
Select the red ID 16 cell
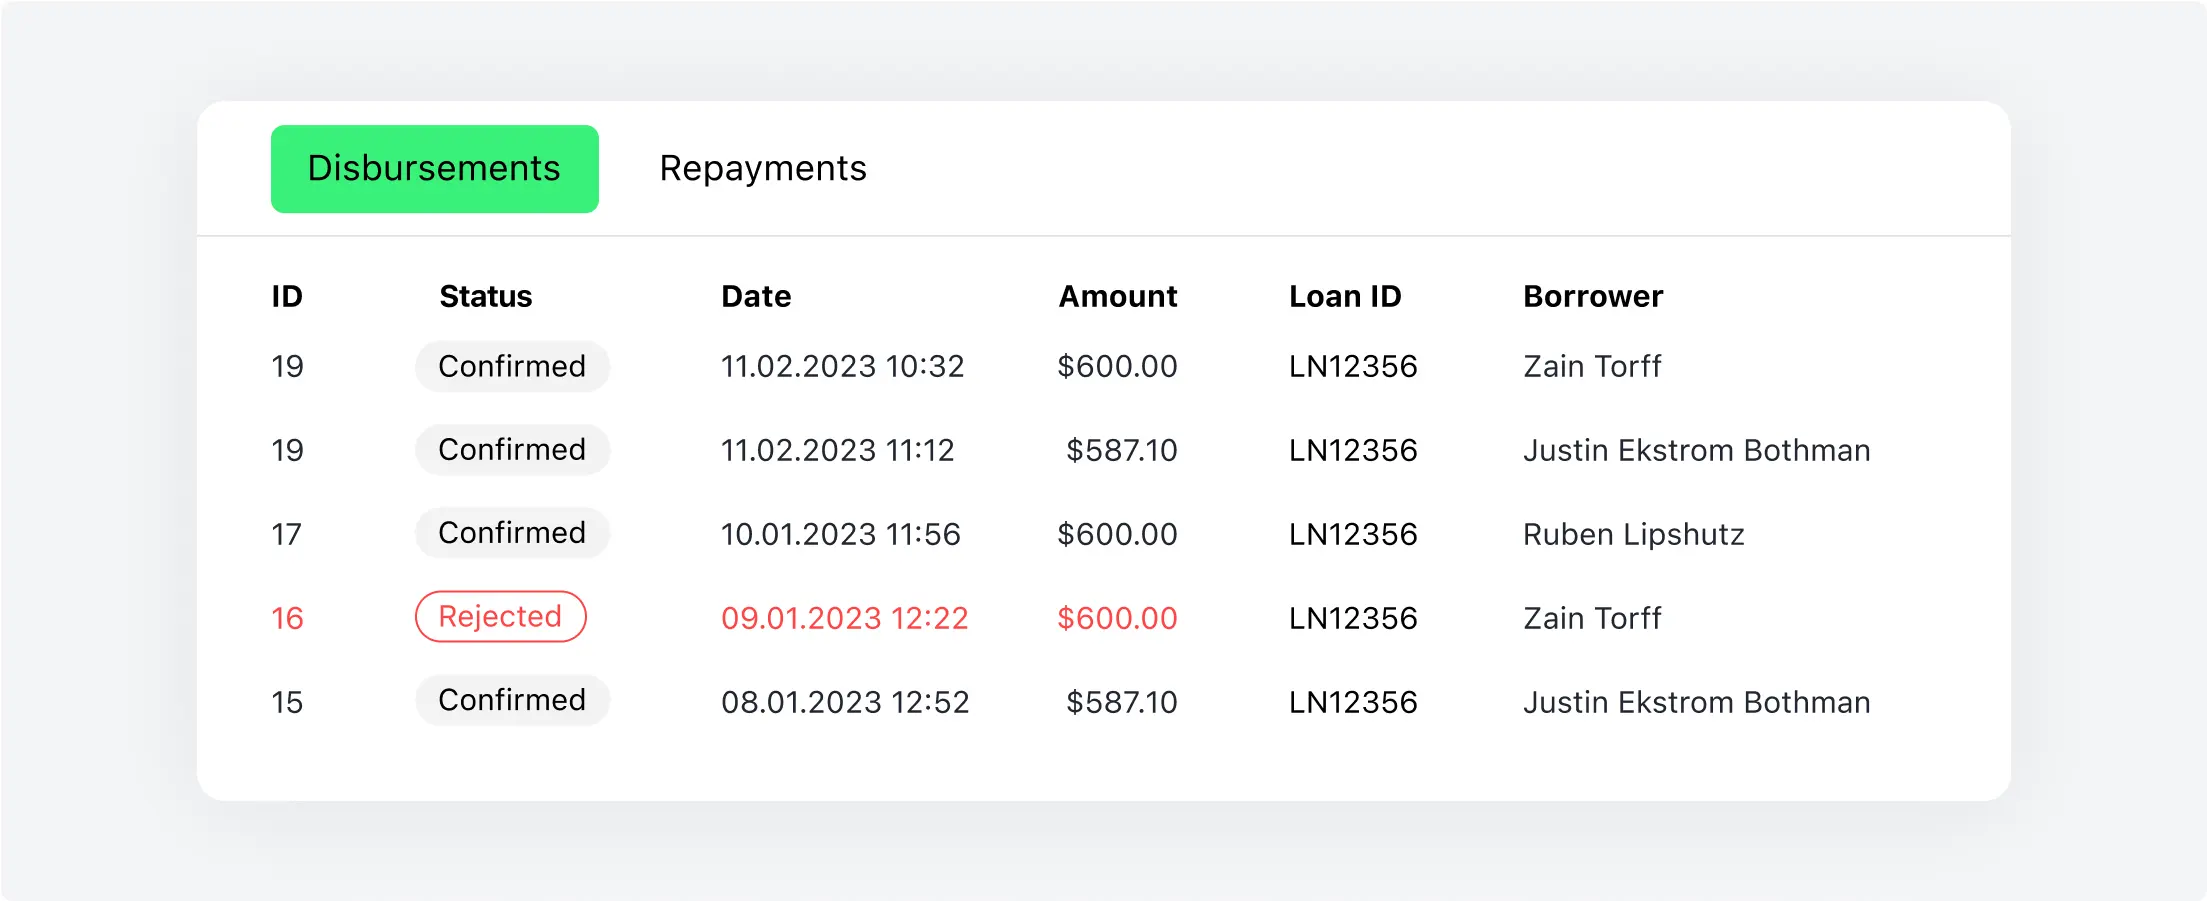click(x=287, y=618)
